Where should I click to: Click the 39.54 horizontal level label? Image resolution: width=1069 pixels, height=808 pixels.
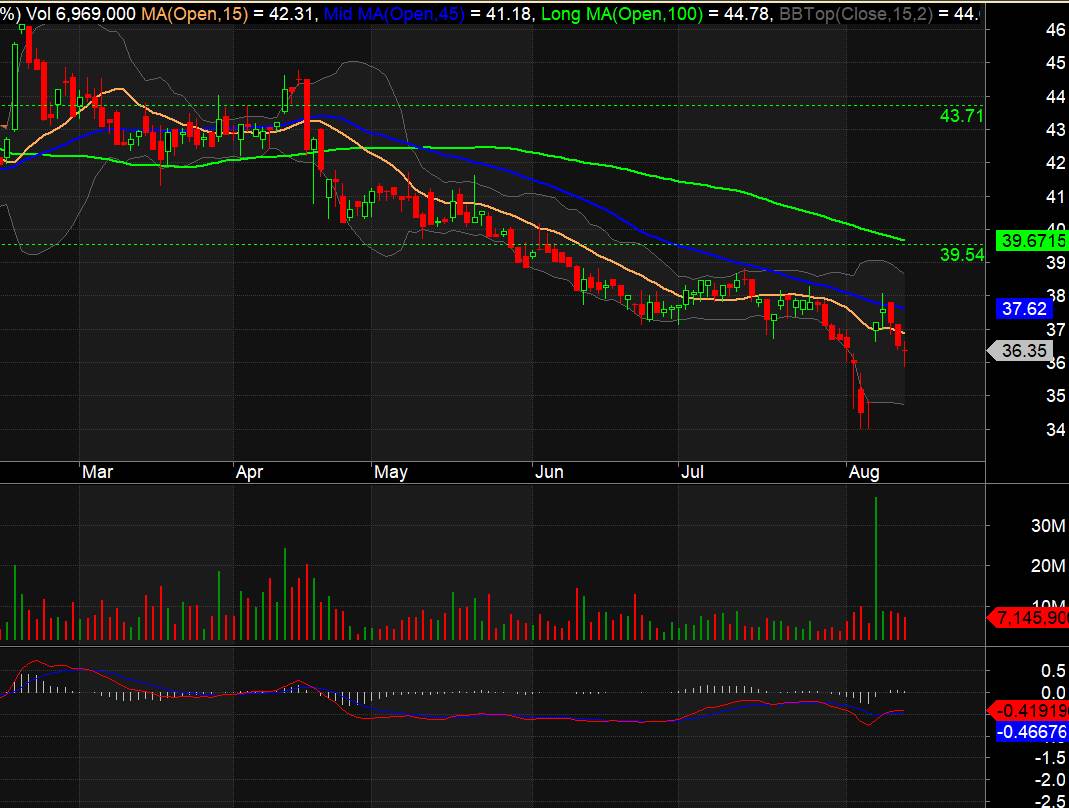click(962, 255)
